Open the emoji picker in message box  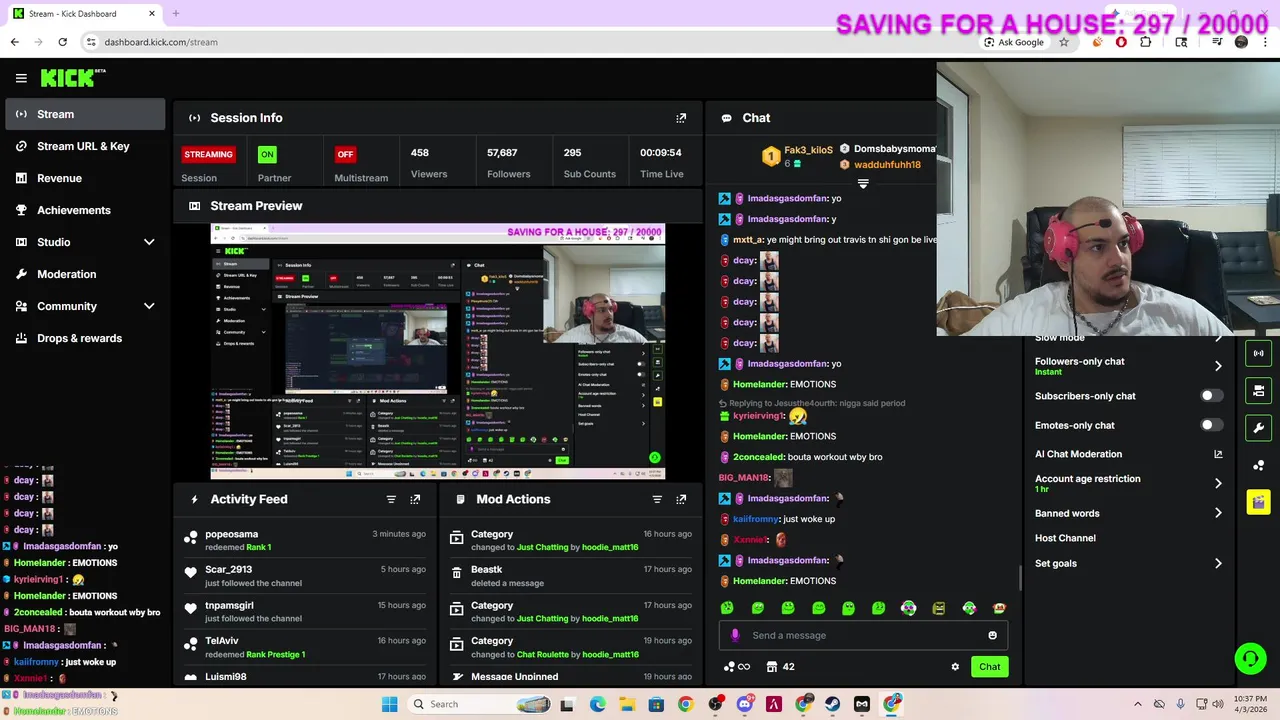(992, 635)
